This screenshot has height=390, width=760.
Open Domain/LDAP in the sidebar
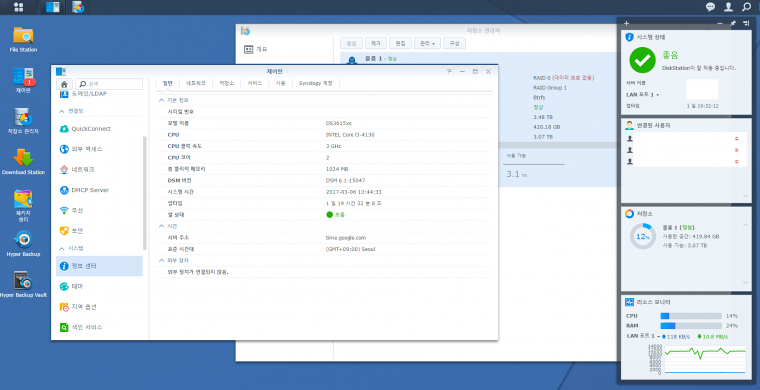99,94
